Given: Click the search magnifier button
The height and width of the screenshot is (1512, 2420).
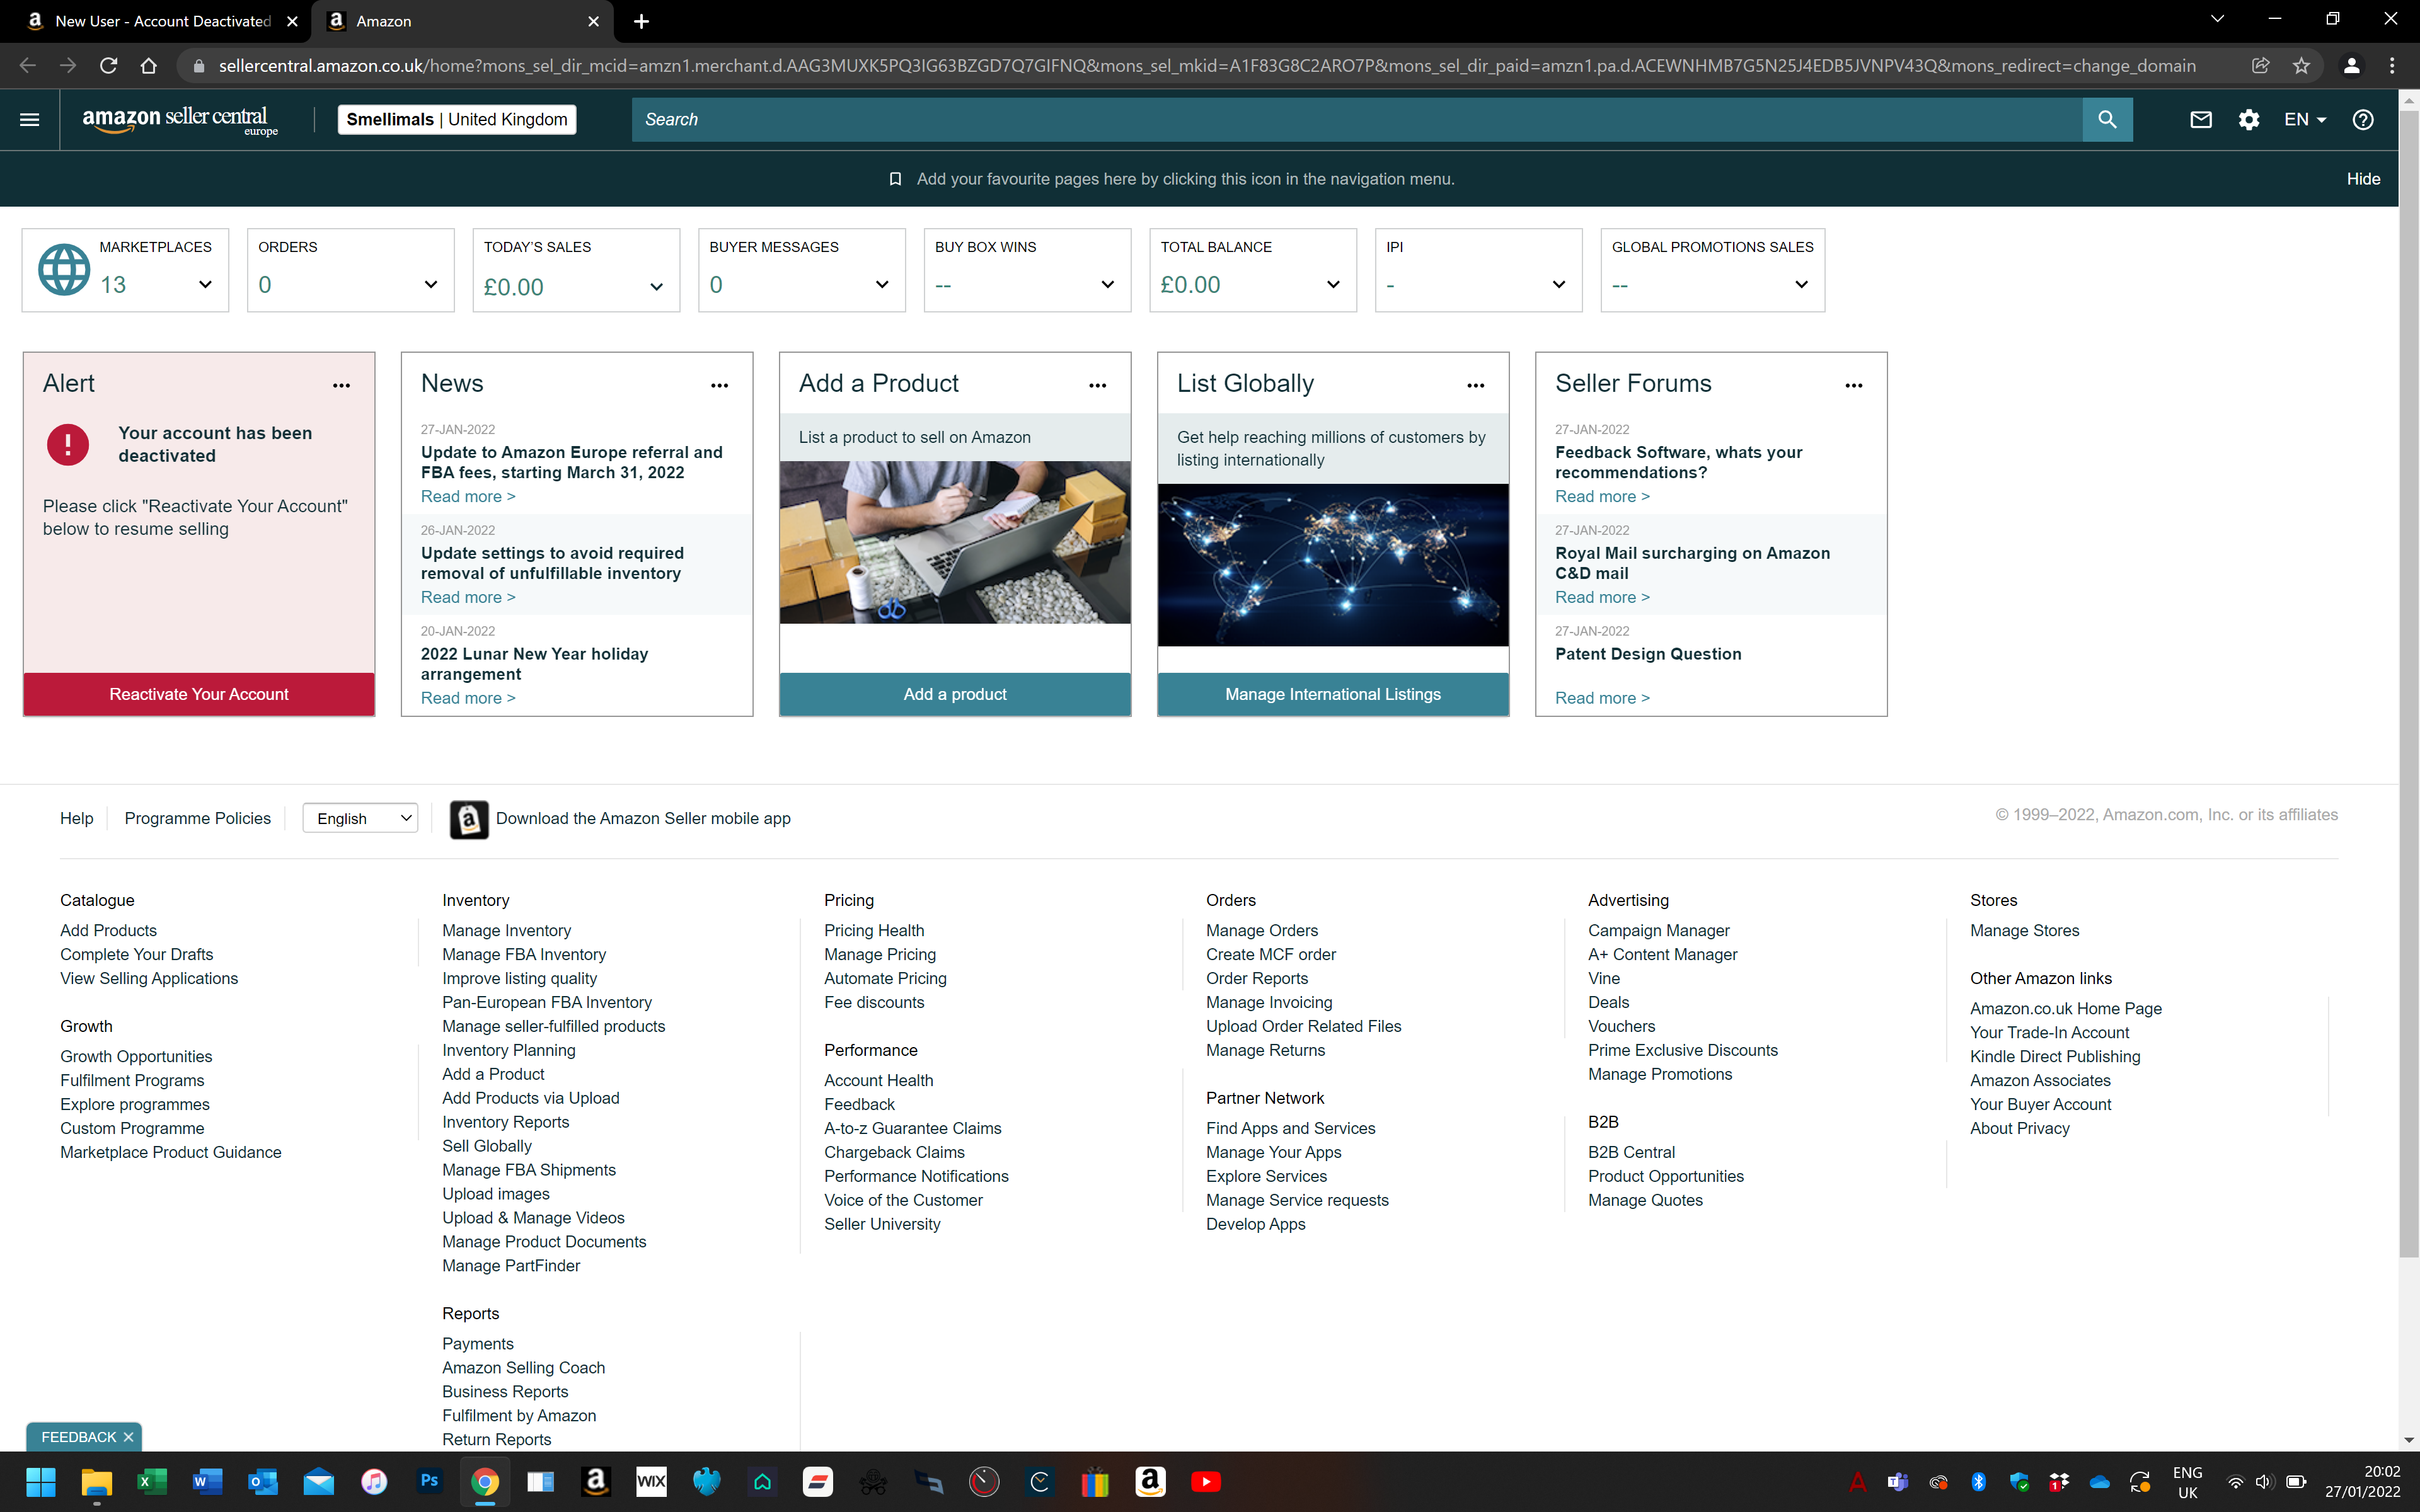Looking at the screenshot, I should click(2107, 120).
